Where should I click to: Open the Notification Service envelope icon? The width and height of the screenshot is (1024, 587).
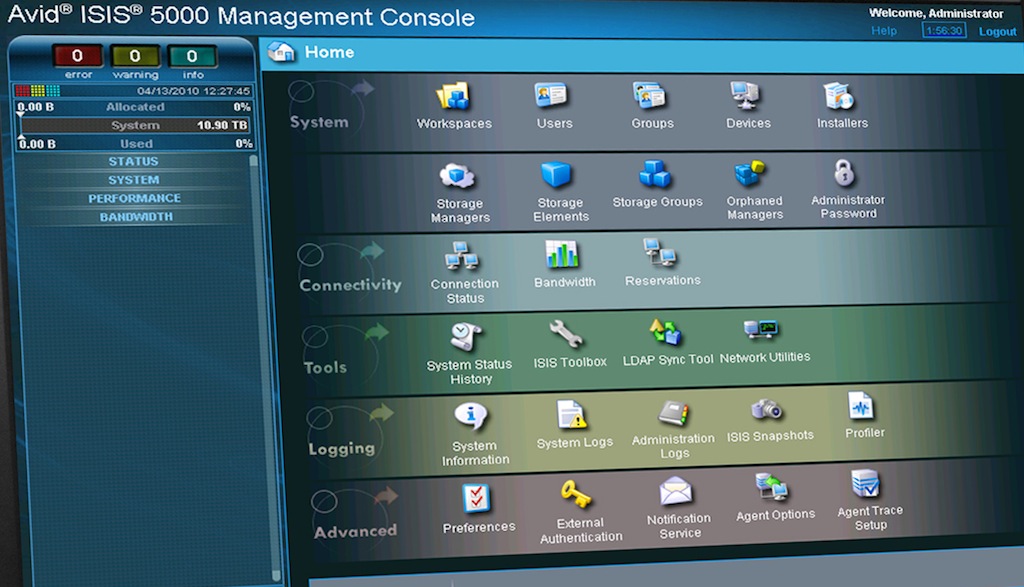(x=677, y=492)
